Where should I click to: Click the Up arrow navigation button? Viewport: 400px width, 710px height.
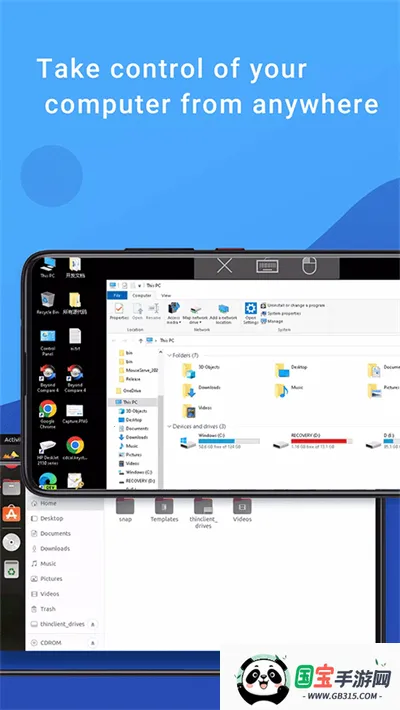tap(140, 341)
